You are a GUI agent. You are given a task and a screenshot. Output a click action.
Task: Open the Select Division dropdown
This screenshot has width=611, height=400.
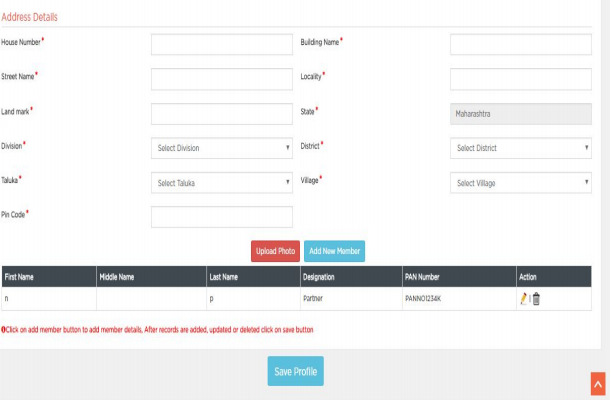pyautogui.click(x=221, y=148)
